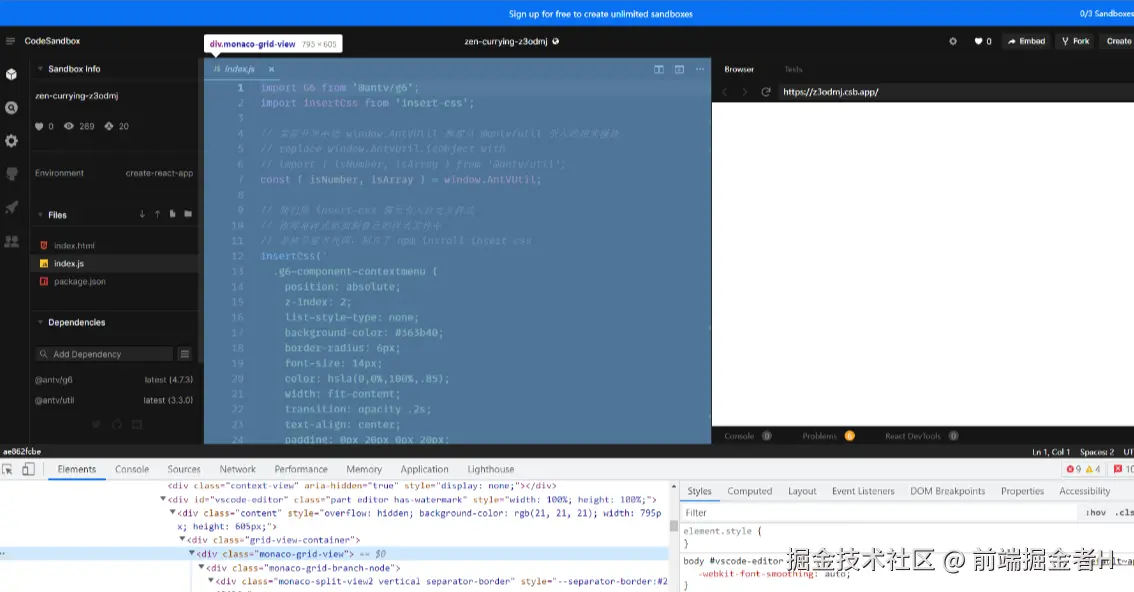Viewport: 1134px width, 592px height.
Task: Open the Performance DevTools tab
Action: 301,469
